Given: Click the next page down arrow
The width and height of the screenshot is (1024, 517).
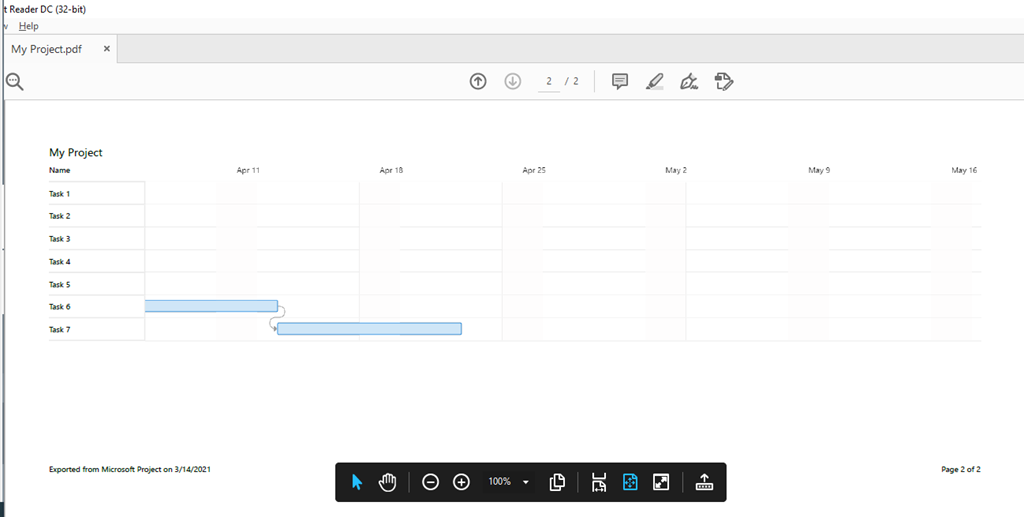Looking at the screenshot, I should (513, 81).
